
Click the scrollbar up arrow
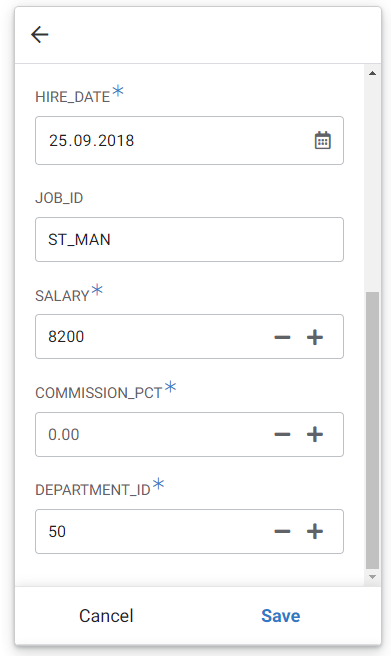(372, 73)
